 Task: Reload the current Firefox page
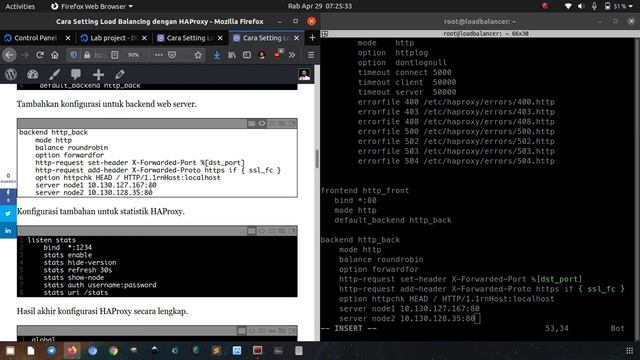tap(40, 55)
